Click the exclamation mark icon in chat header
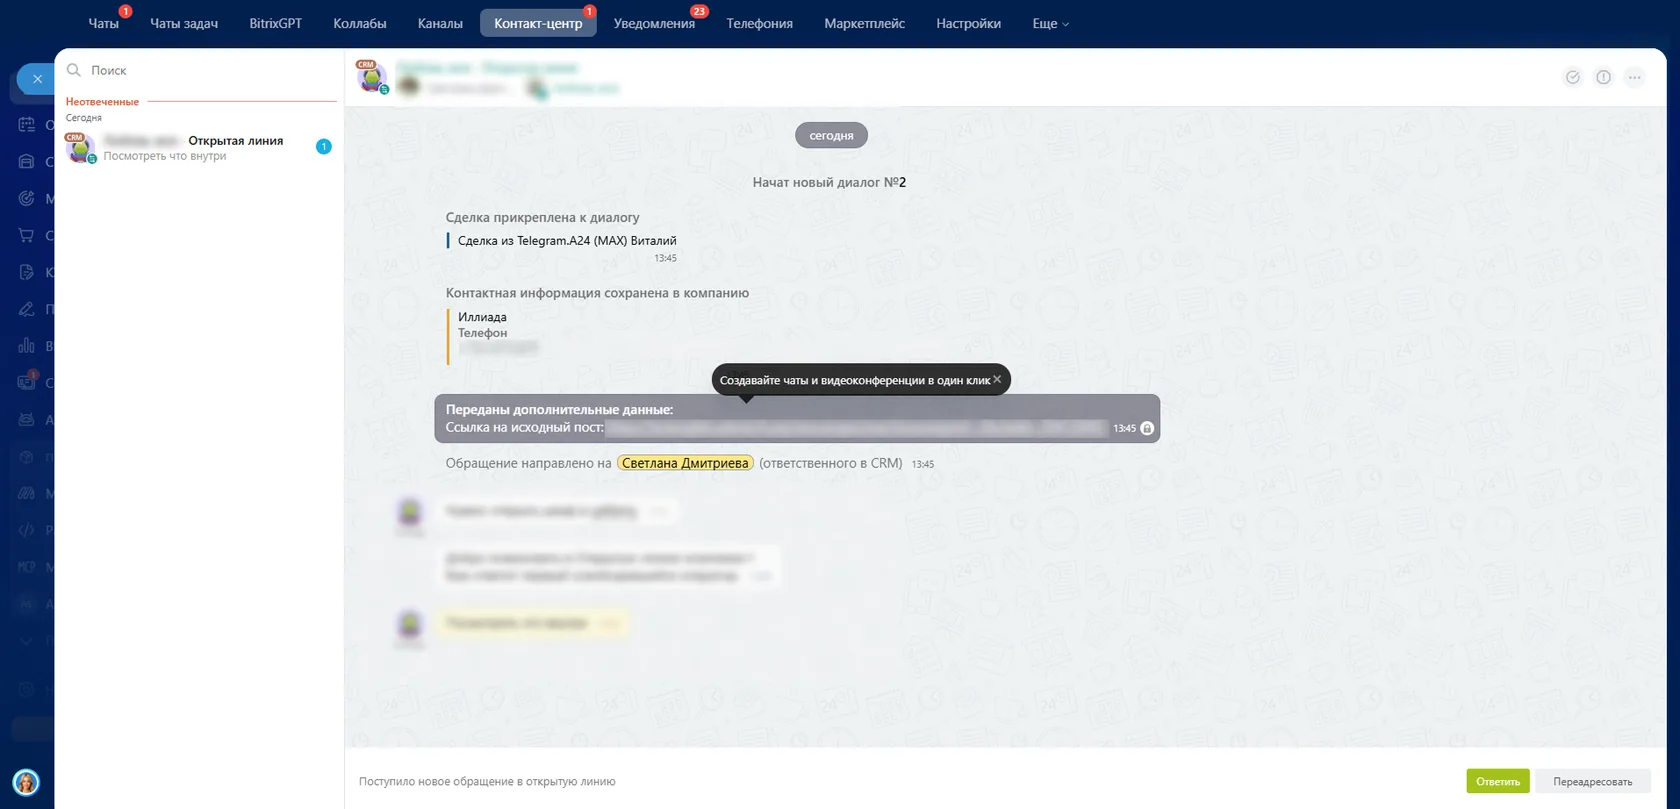This screenshot has width=1680, height=809. click(x=1604, y=78)
